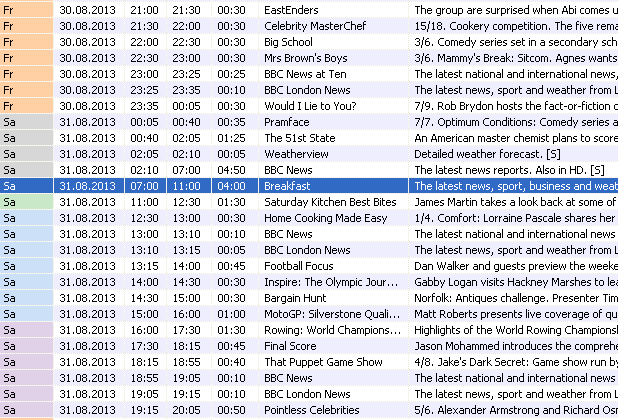The height and width of the screenshot is (420, 618).
Task: Choose the Mrs Brown's Boys row
Action: point(305,58)
